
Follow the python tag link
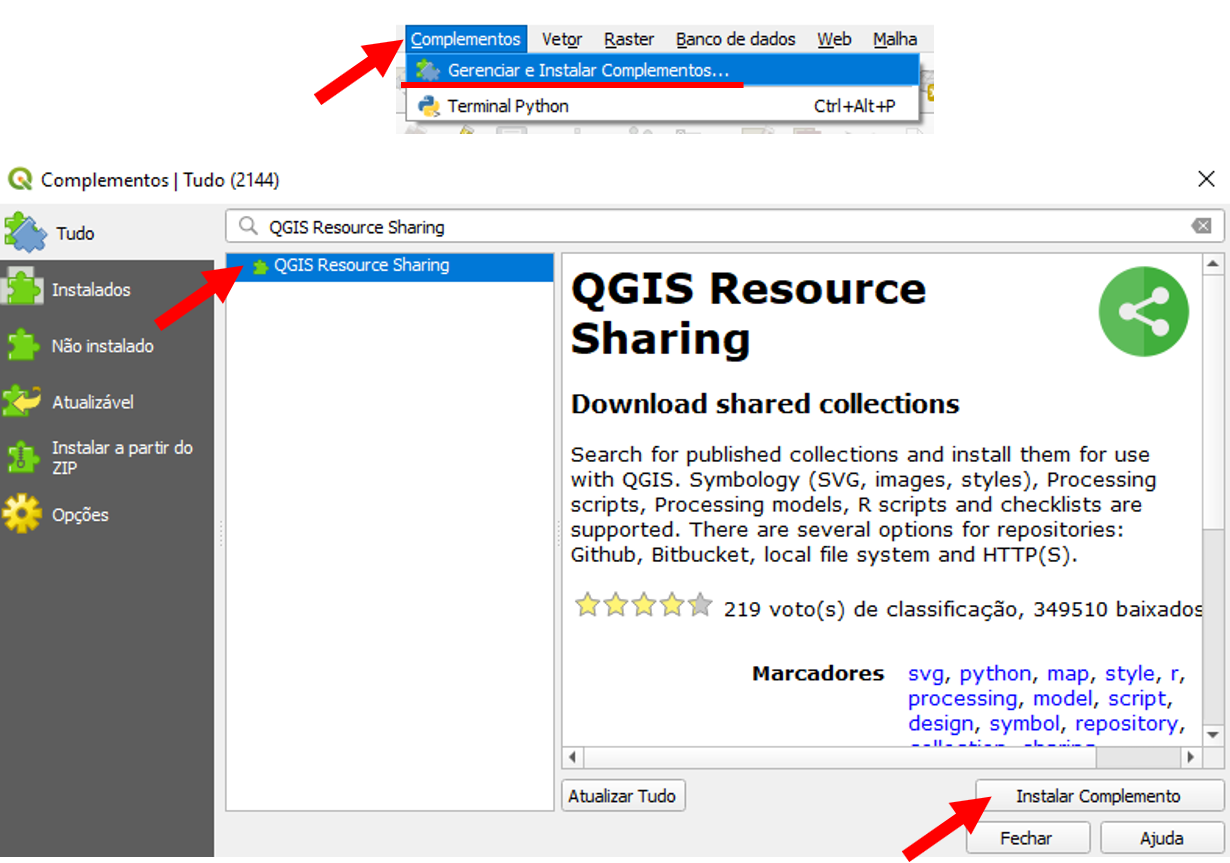(x=995, y=674)
